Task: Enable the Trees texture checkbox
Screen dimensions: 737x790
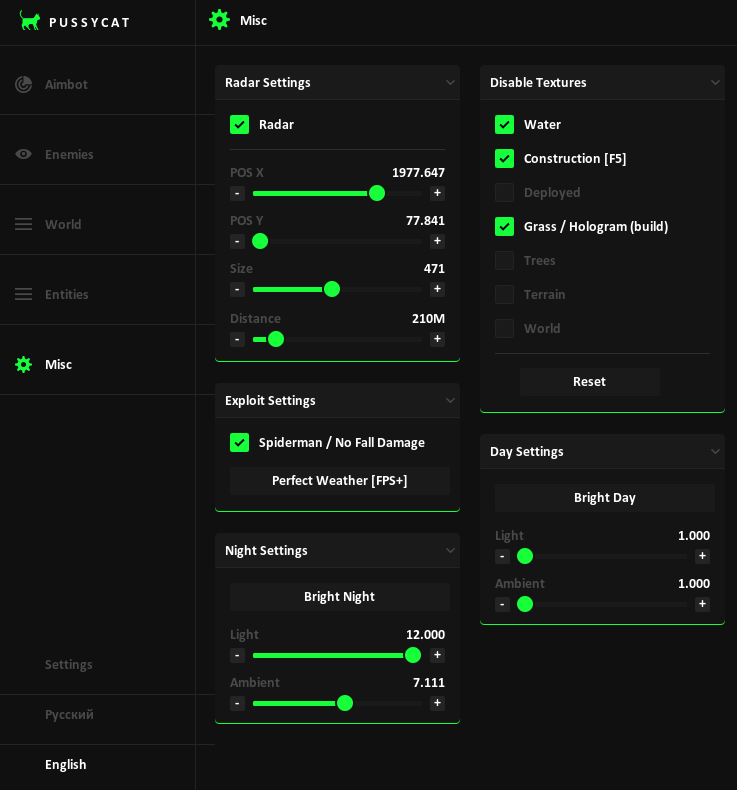Action: coord(504,260)
